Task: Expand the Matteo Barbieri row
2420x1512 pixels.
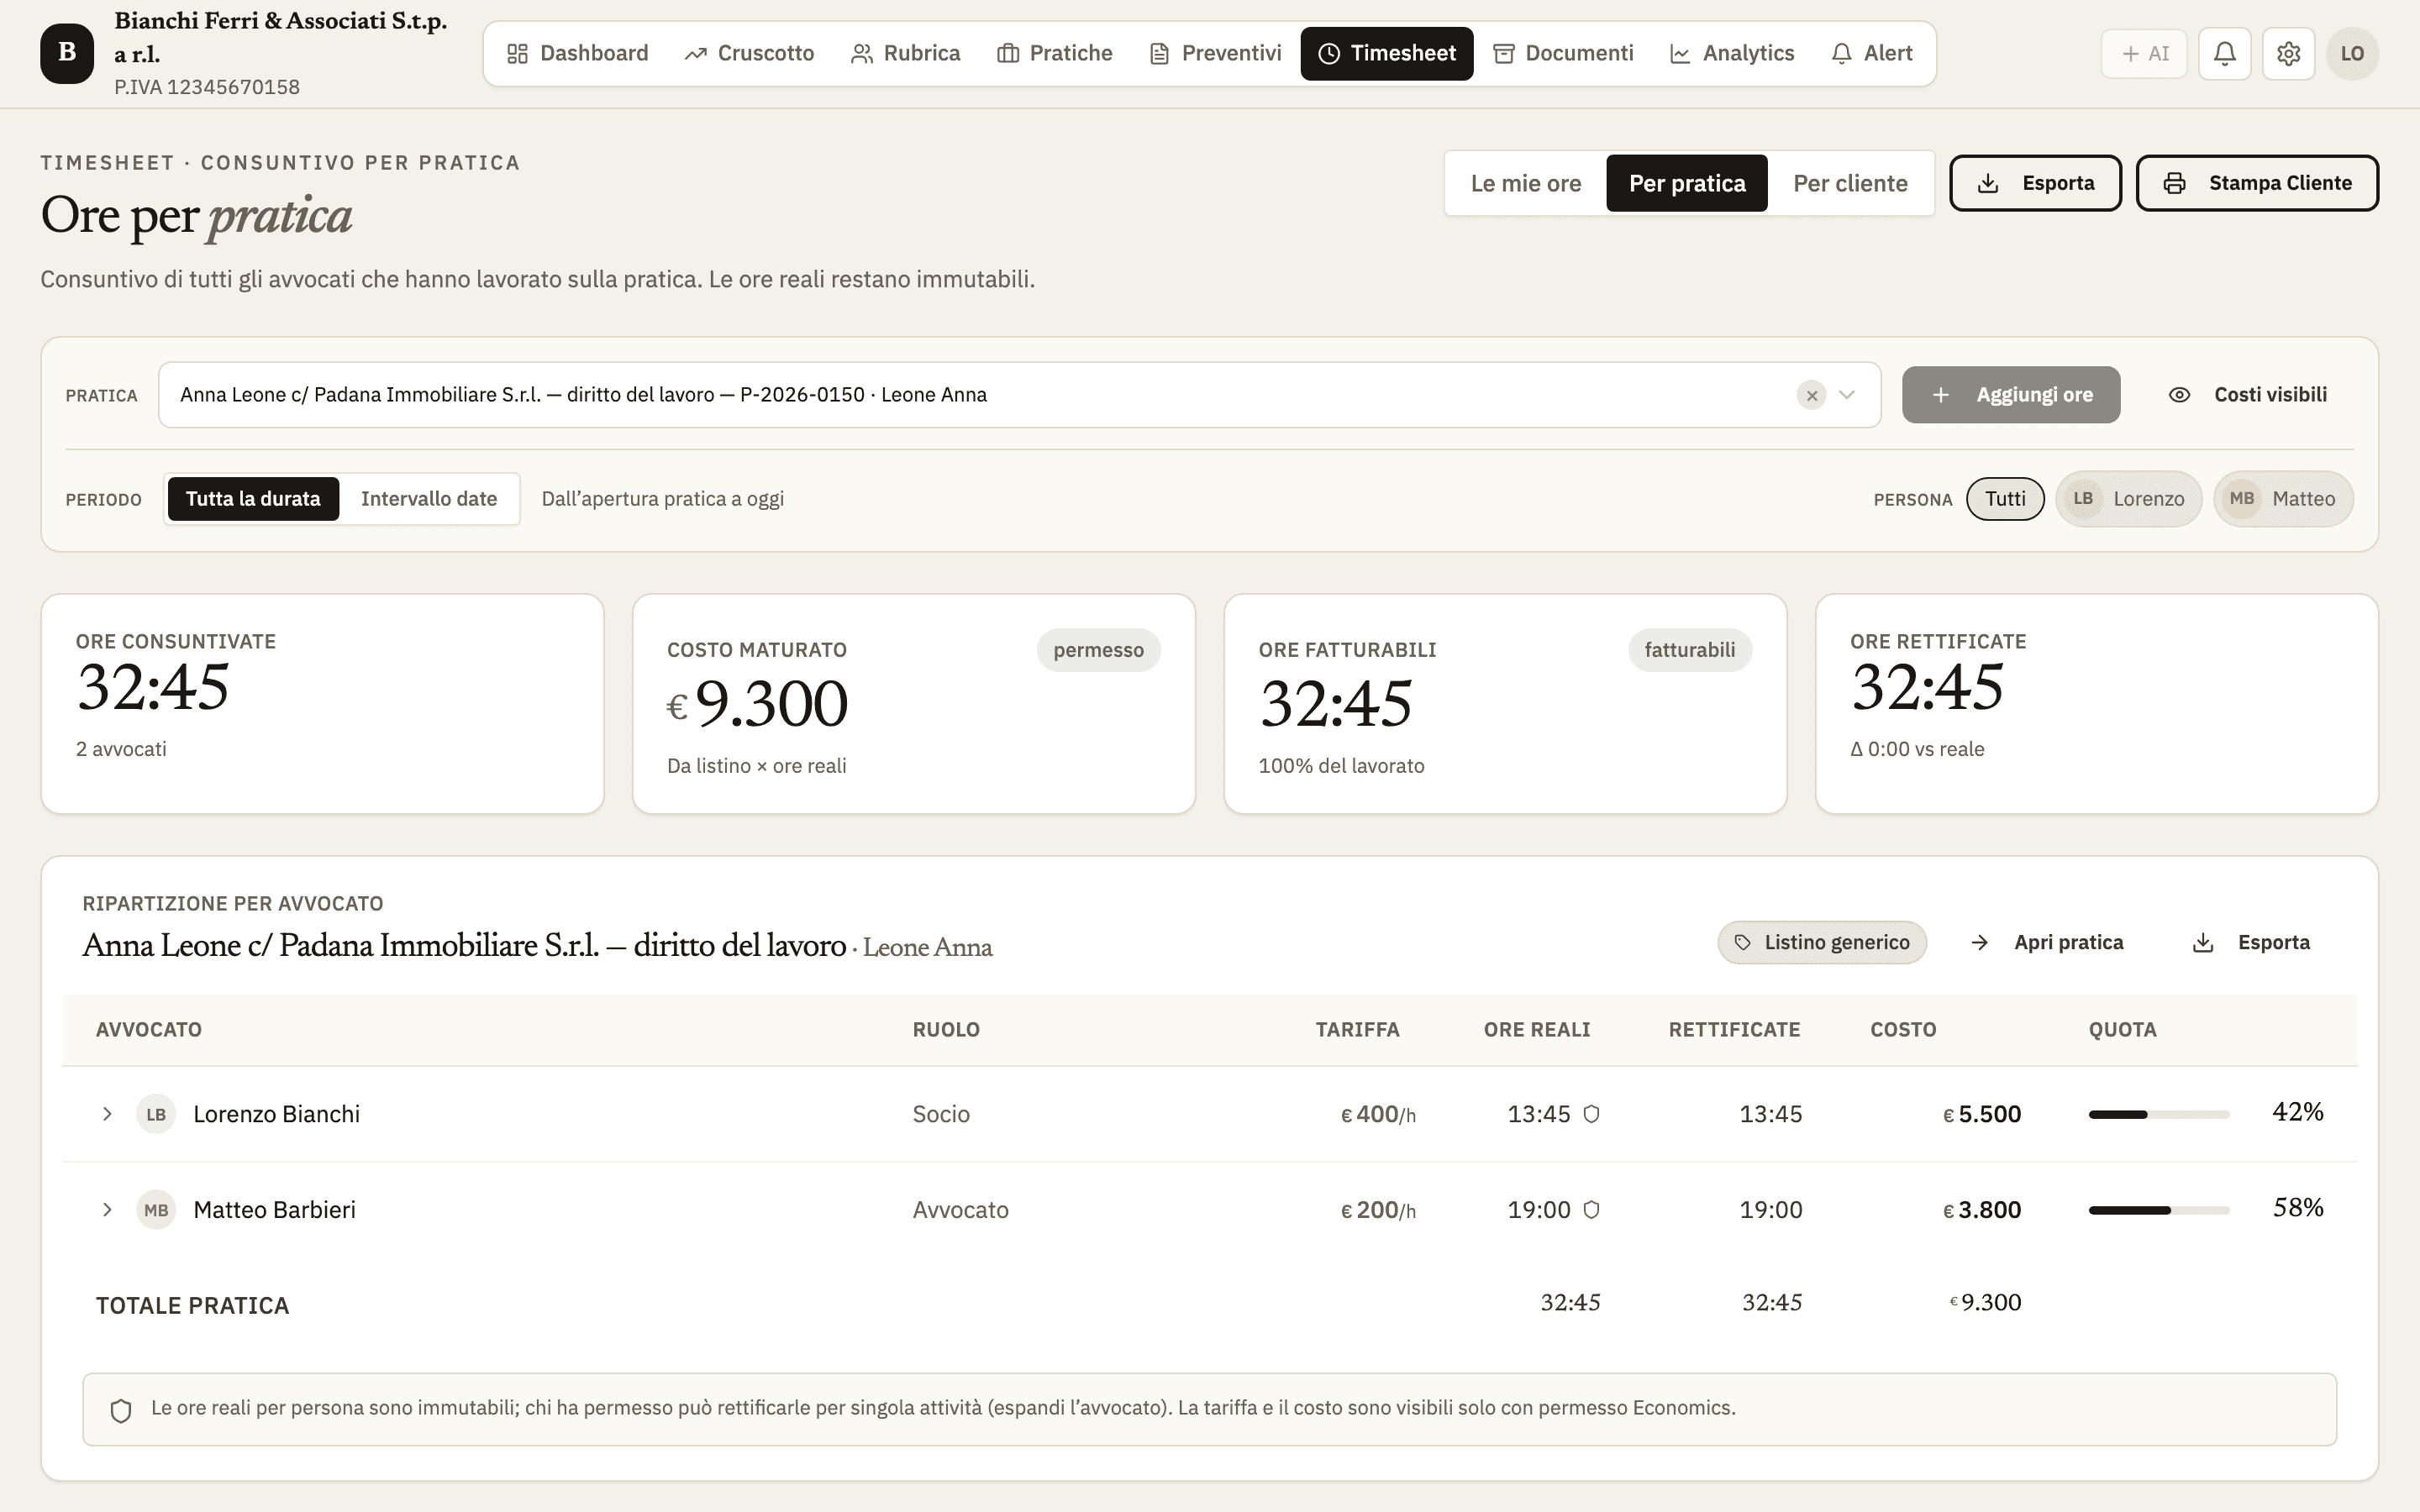Action: tap(107, 1210)
